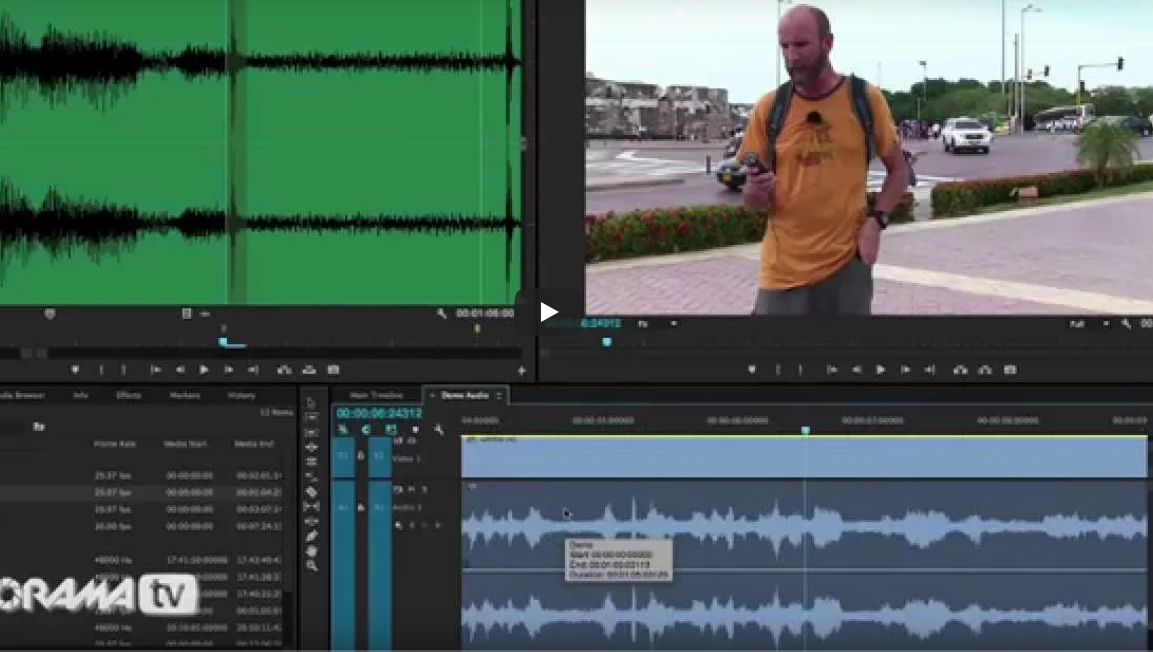Choose the Selection arrow tool
Image resolution: width=1153 pixels, height=652 pixels.
pos(311,402)
